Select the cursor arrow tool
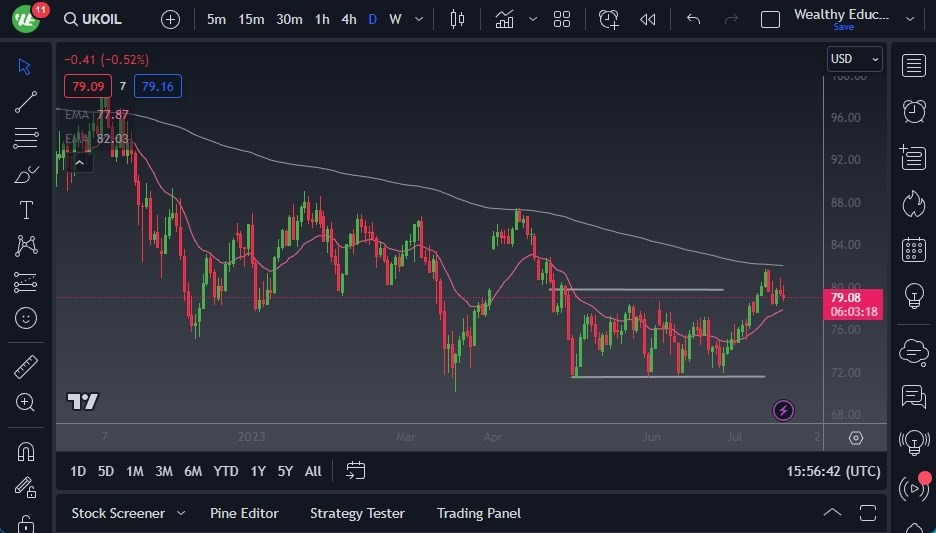This screenshot has height=533, width=936. pyautogui.click(x=24, y=66)
